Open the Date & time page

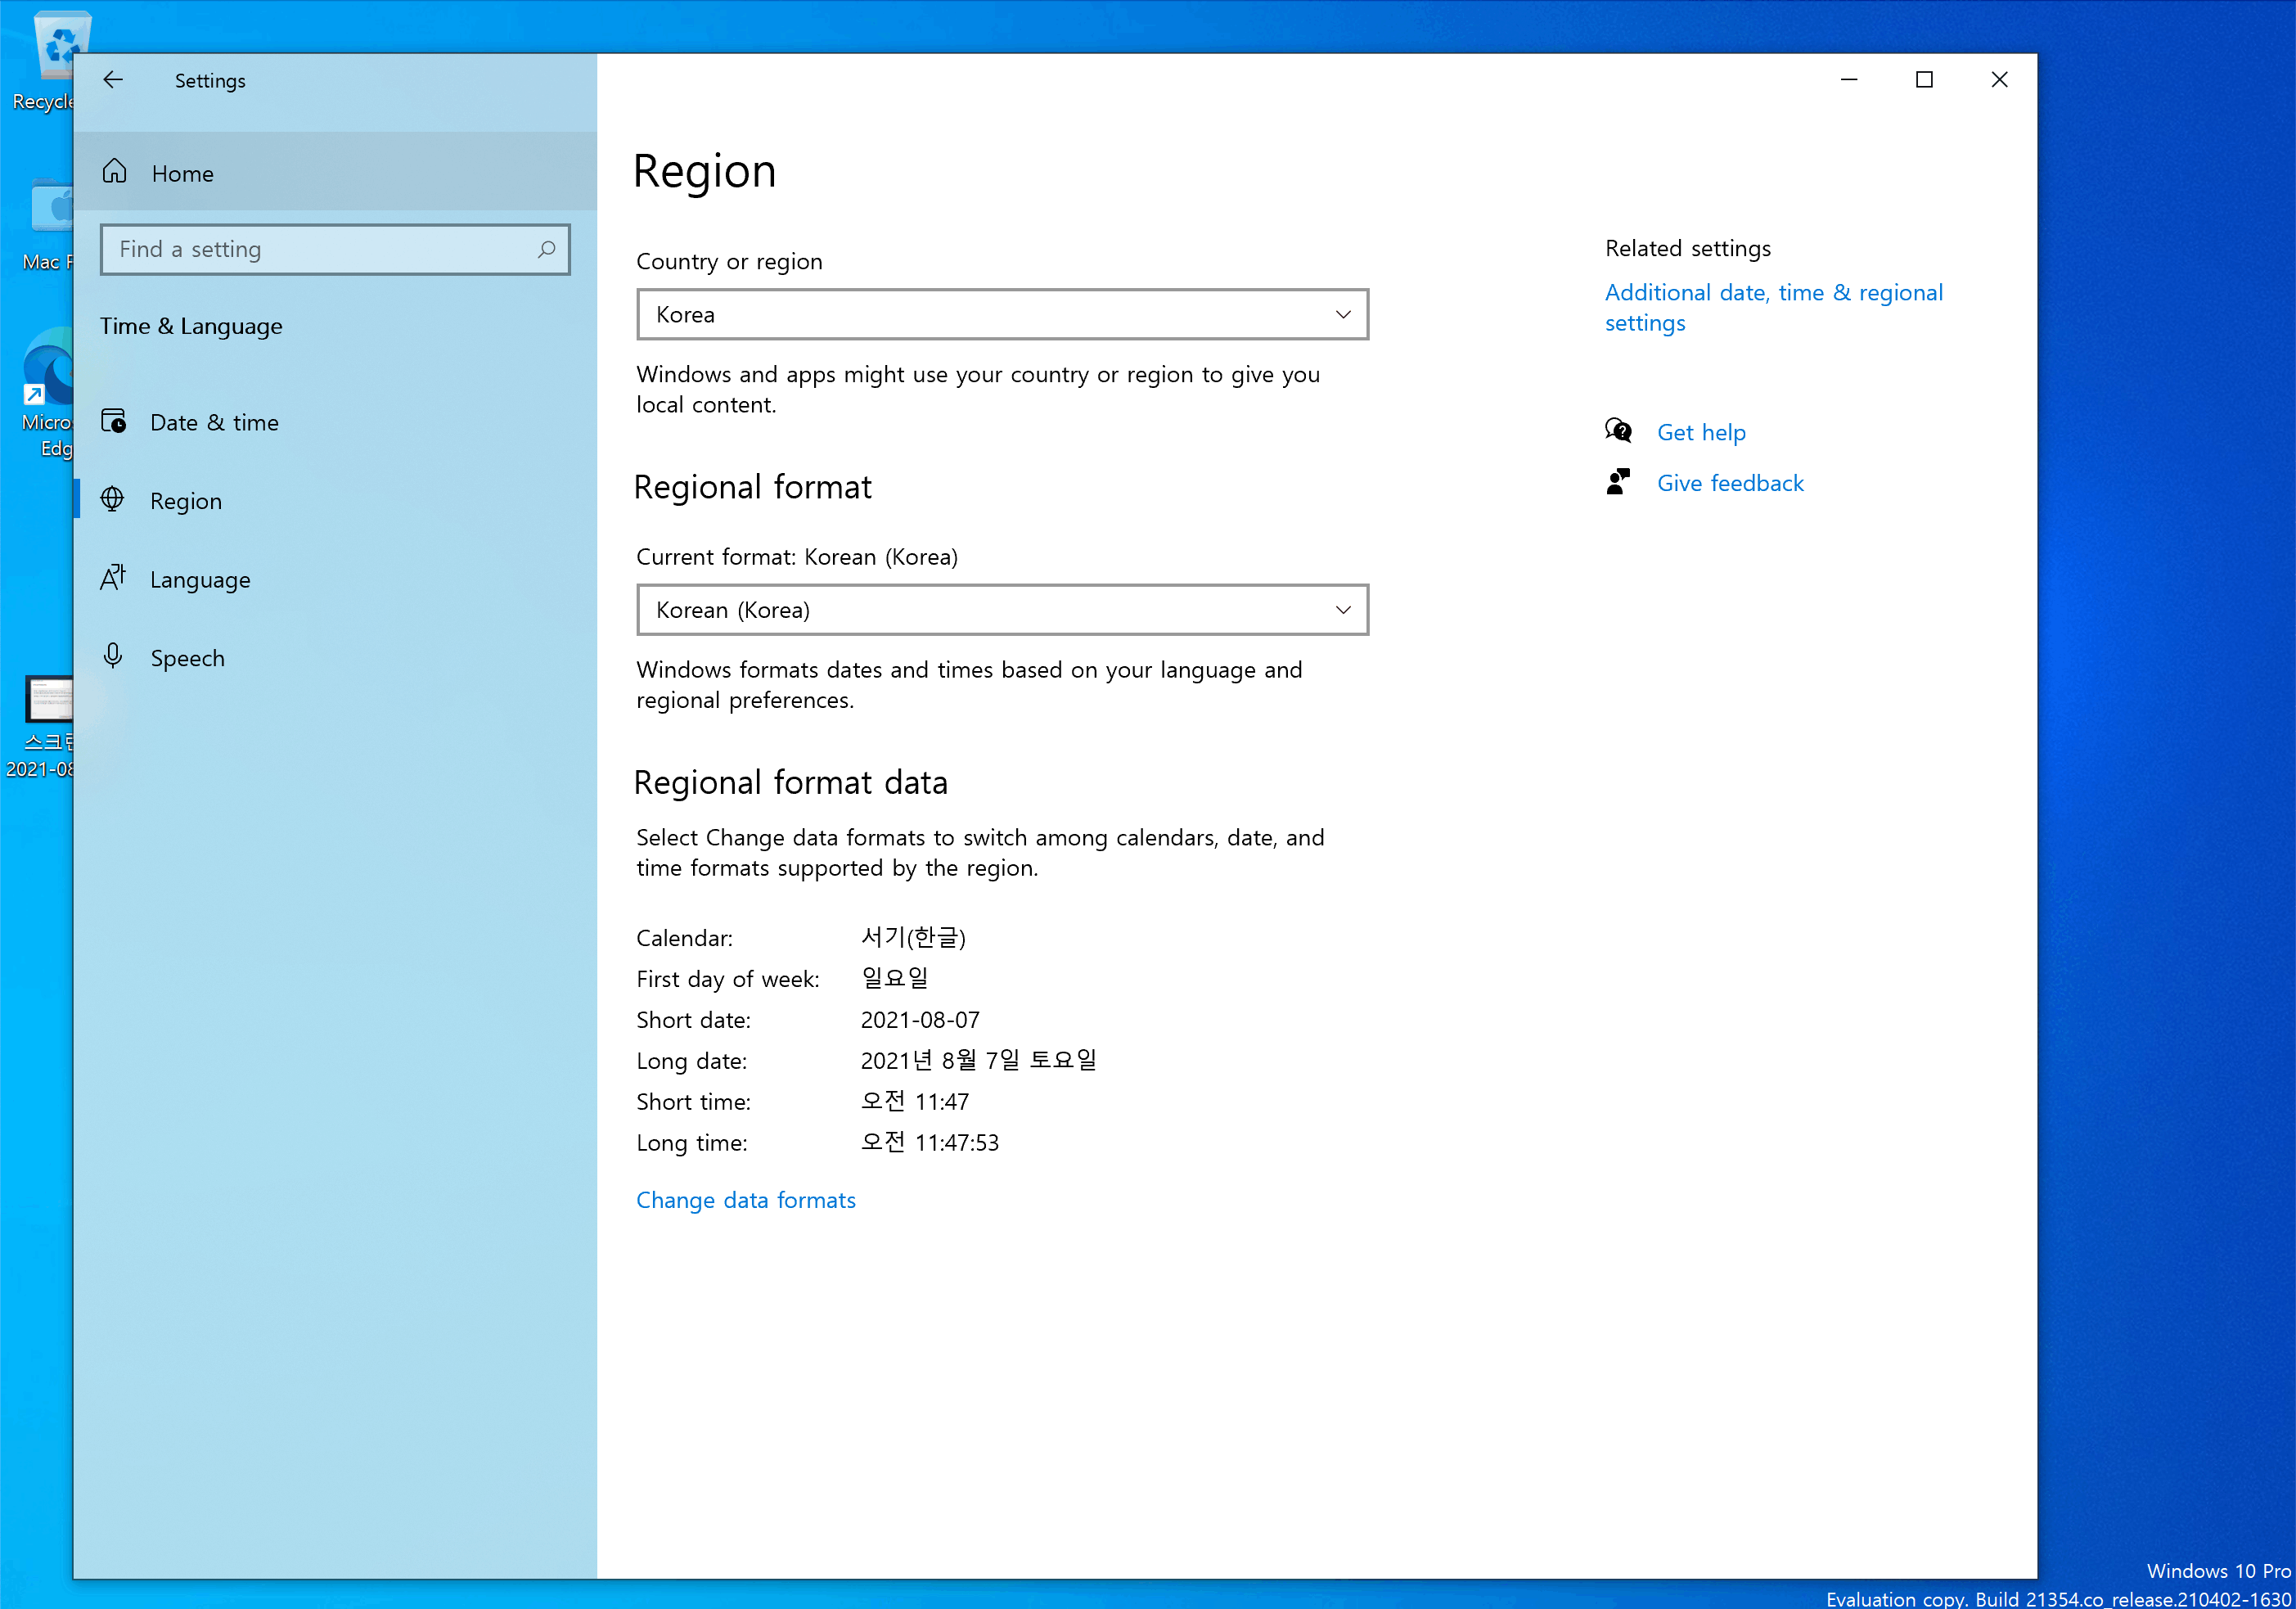coord(214,422)
